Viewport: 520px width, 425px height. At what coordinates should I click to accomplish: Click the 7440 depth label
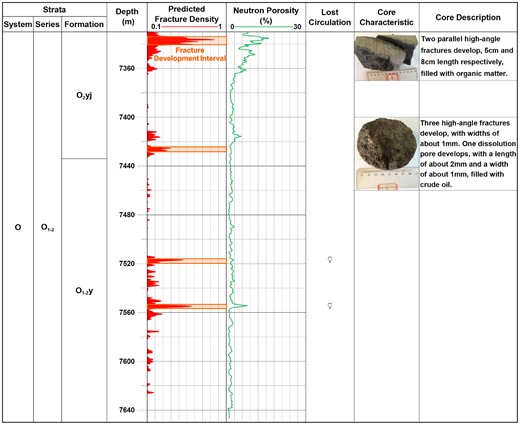point(127,166)
